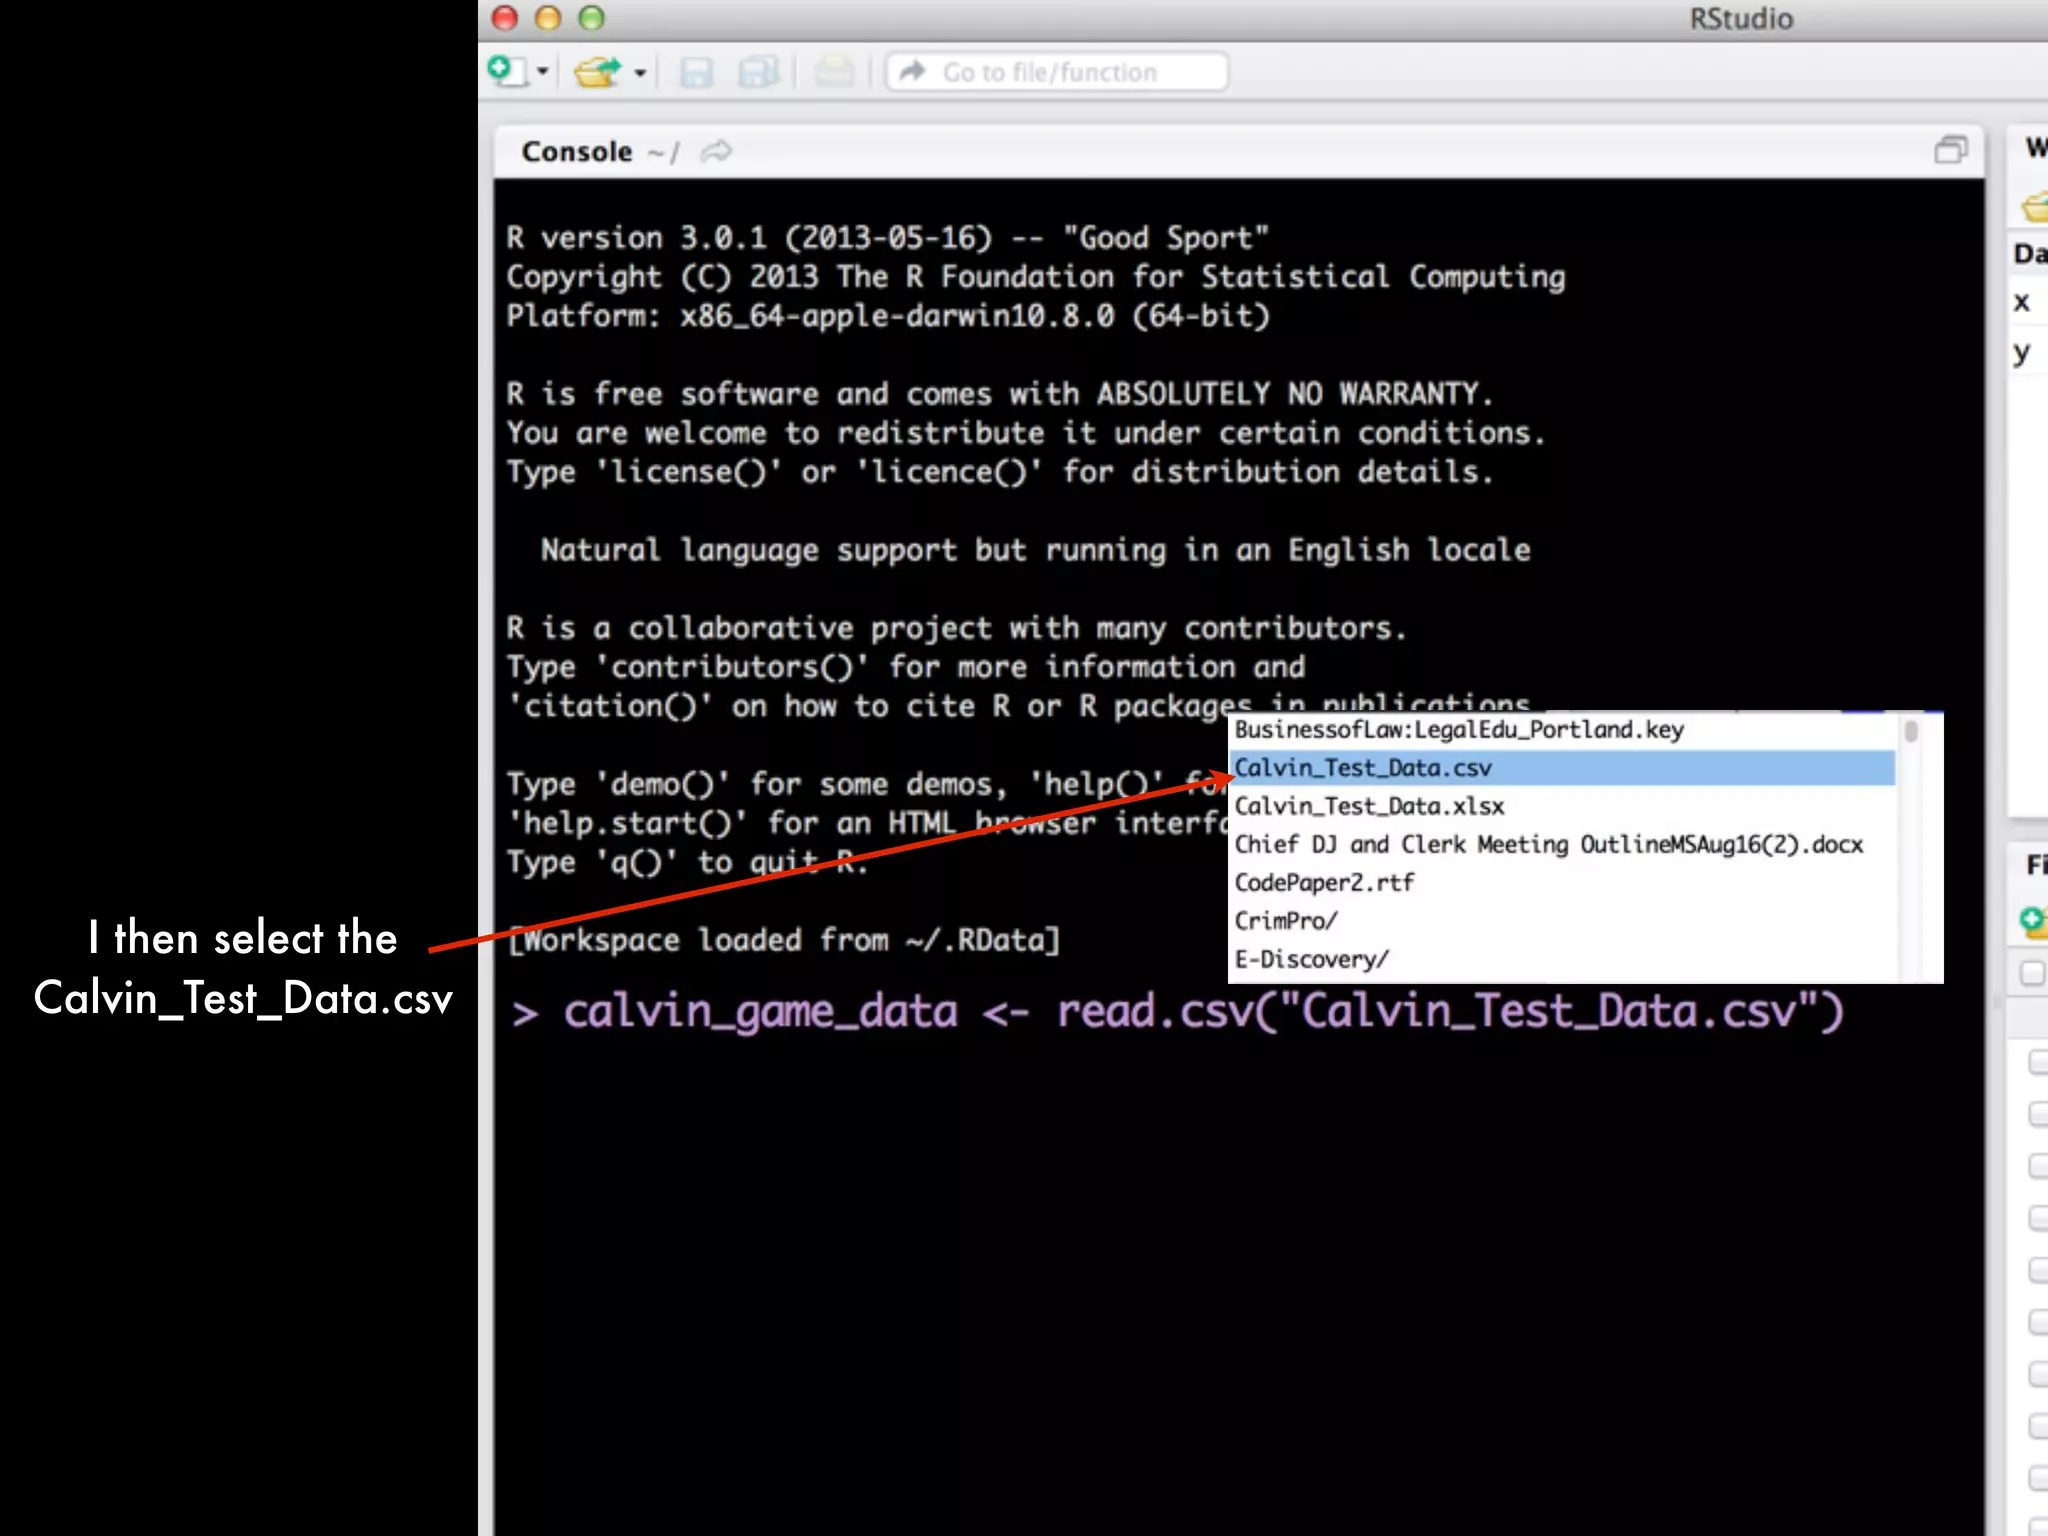Choose Calvin_Test_Data.xlsx from completion list
2048x1536 pixels.
click(1369, 806)
